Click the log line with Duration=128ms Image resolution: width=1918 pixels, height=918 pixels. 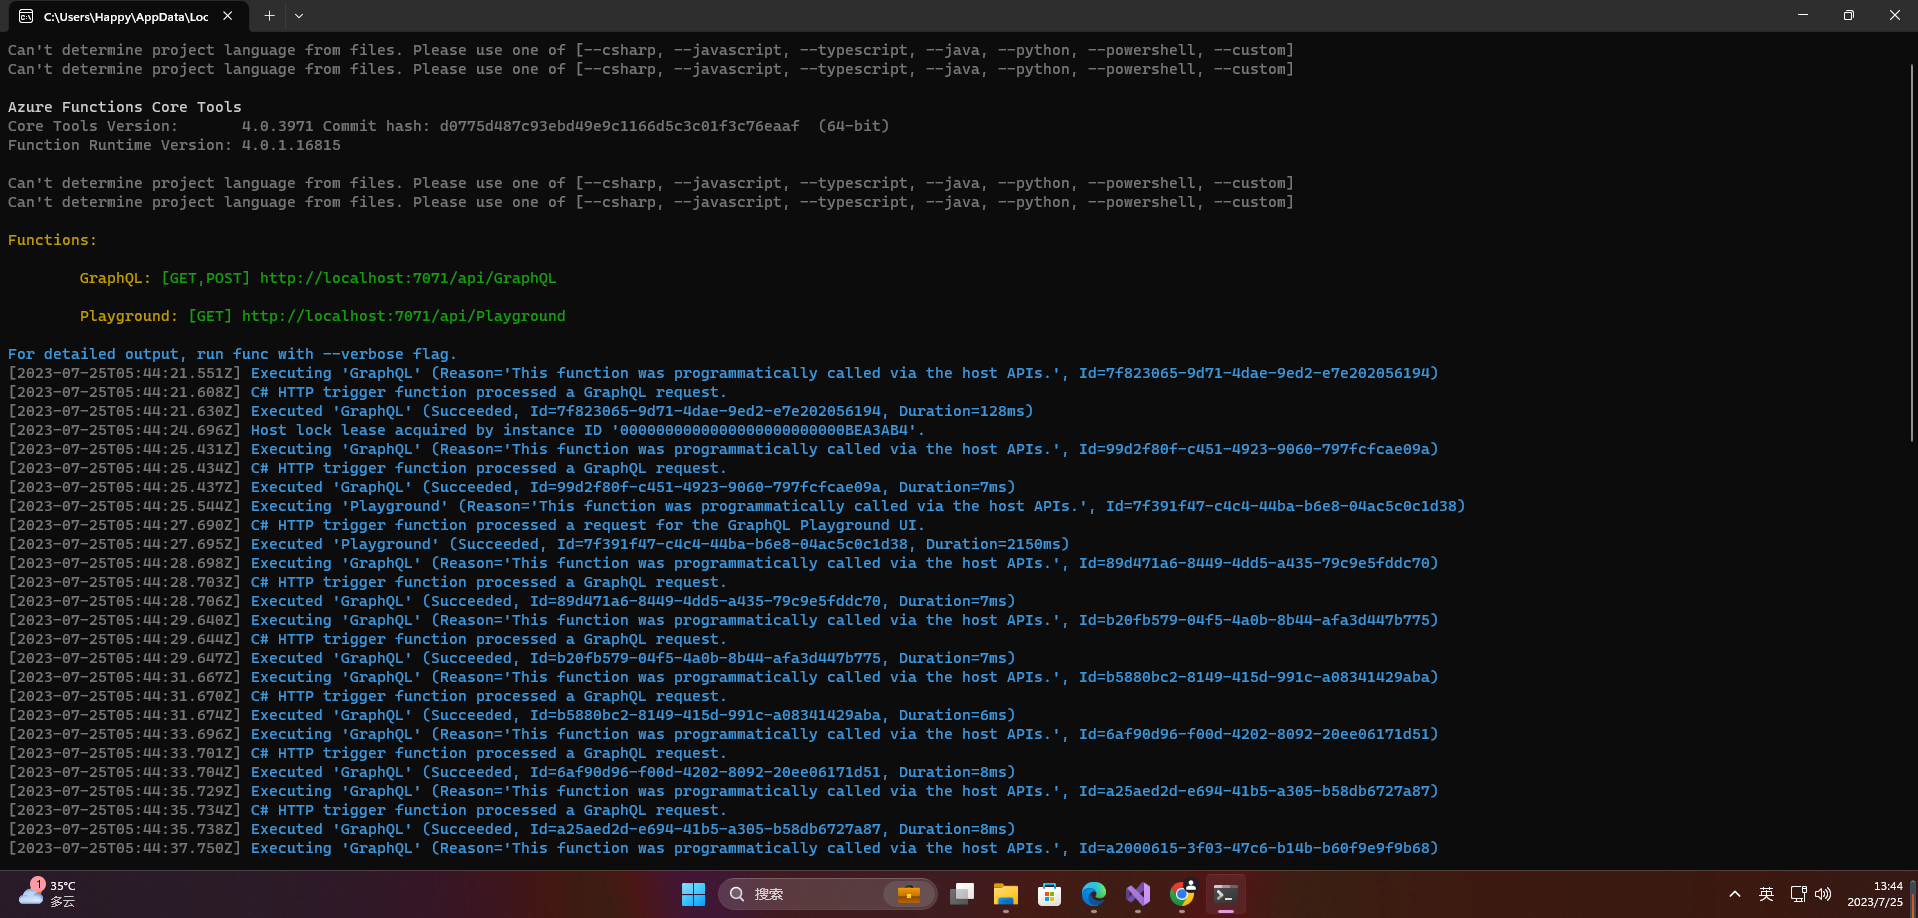521,411
